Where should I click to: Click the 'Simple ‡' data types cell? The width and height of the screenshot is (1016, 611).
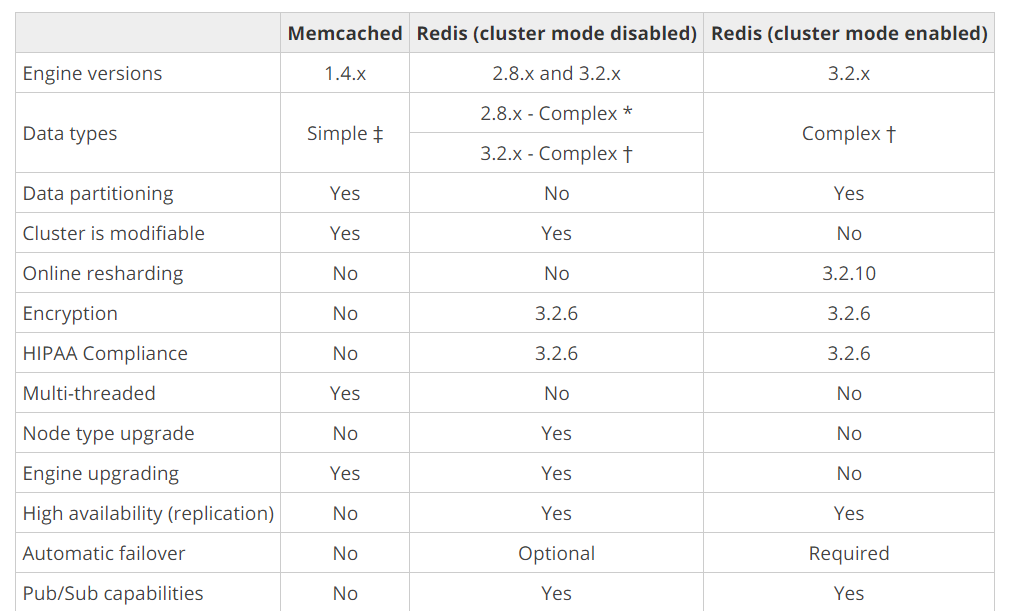[x=345, y=134]
